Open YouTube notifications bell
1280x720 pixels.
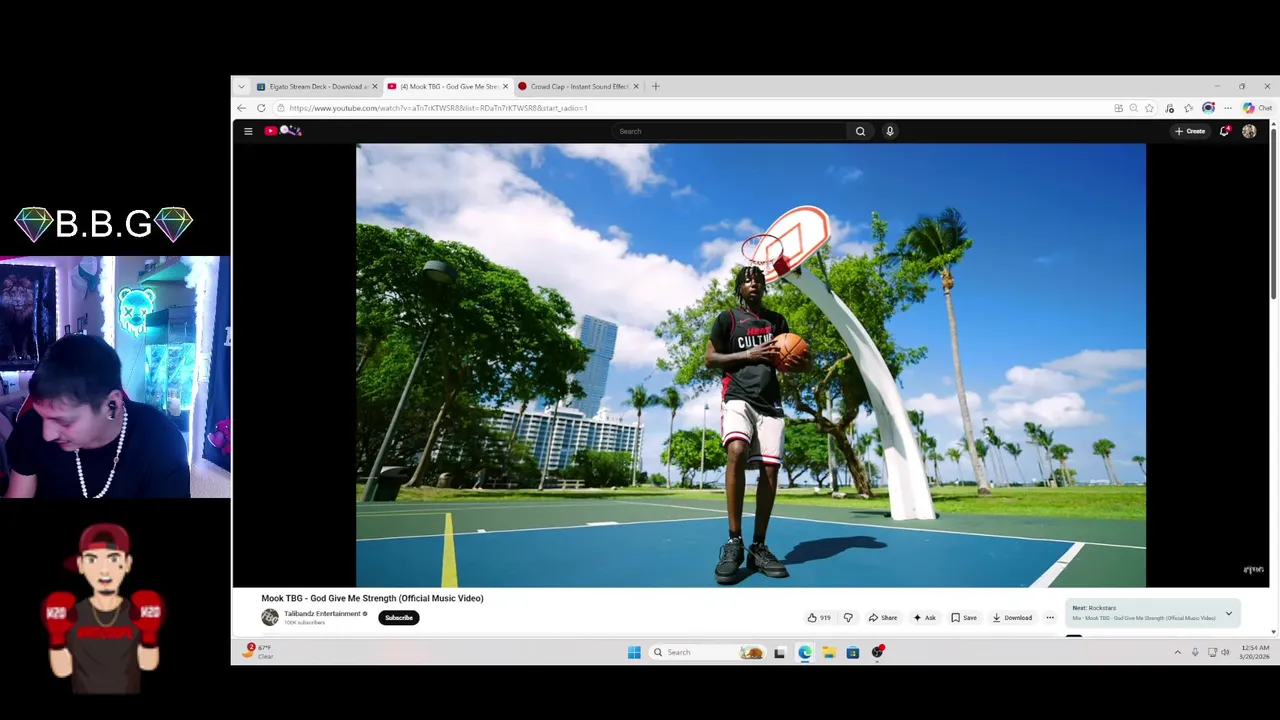click(x=1224, y=131)
